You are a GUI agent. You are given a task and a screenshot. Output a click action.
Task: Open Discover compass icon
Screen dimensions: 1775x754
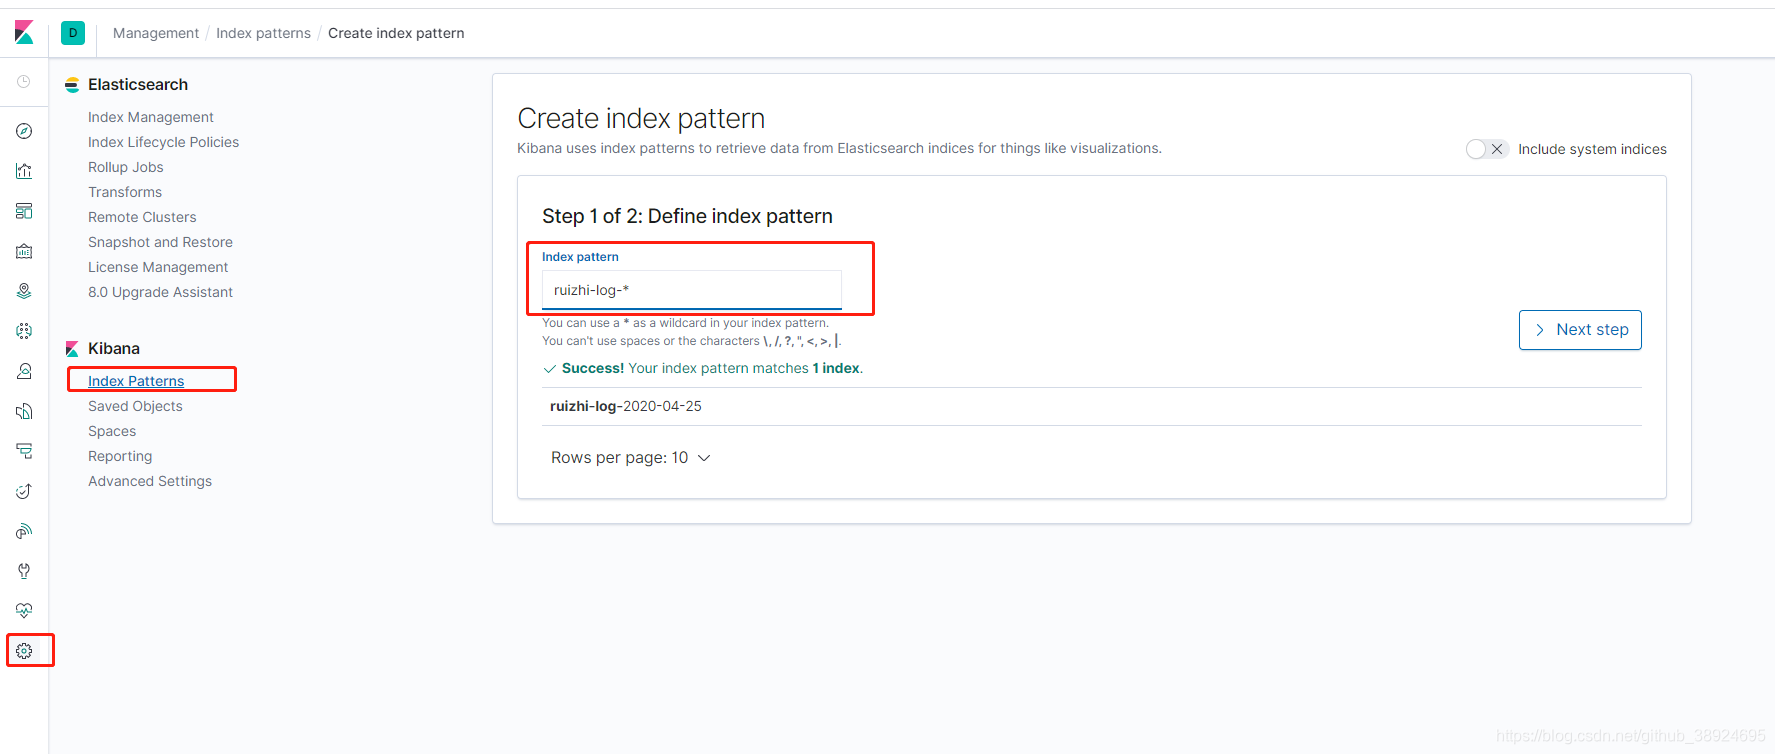coord(24,131)
